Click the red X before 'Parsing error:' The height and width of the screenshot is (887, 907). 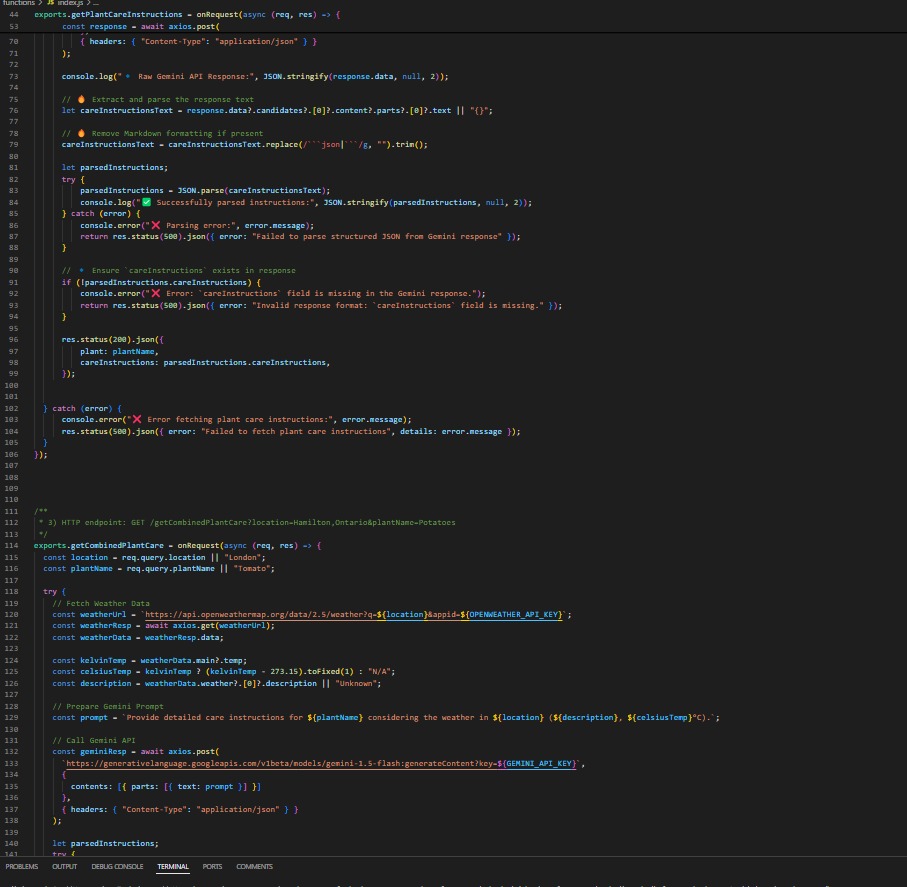[156, 225]
